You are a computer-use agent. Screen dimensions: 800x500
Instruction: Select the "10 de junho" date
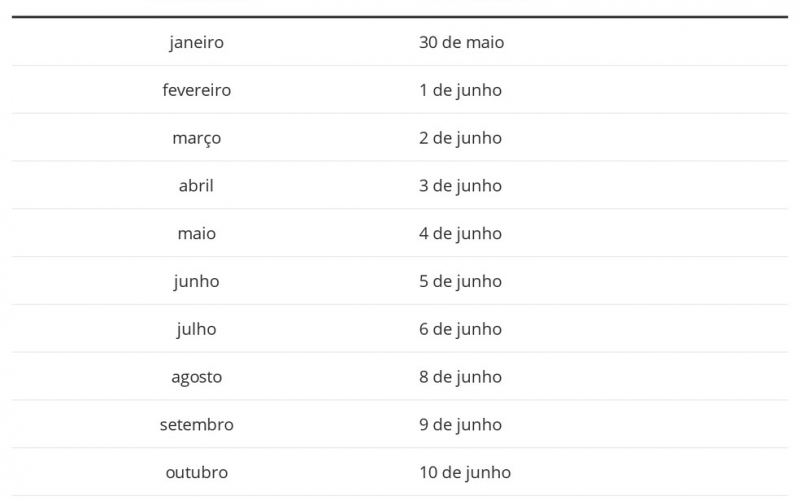pos(464,472)
